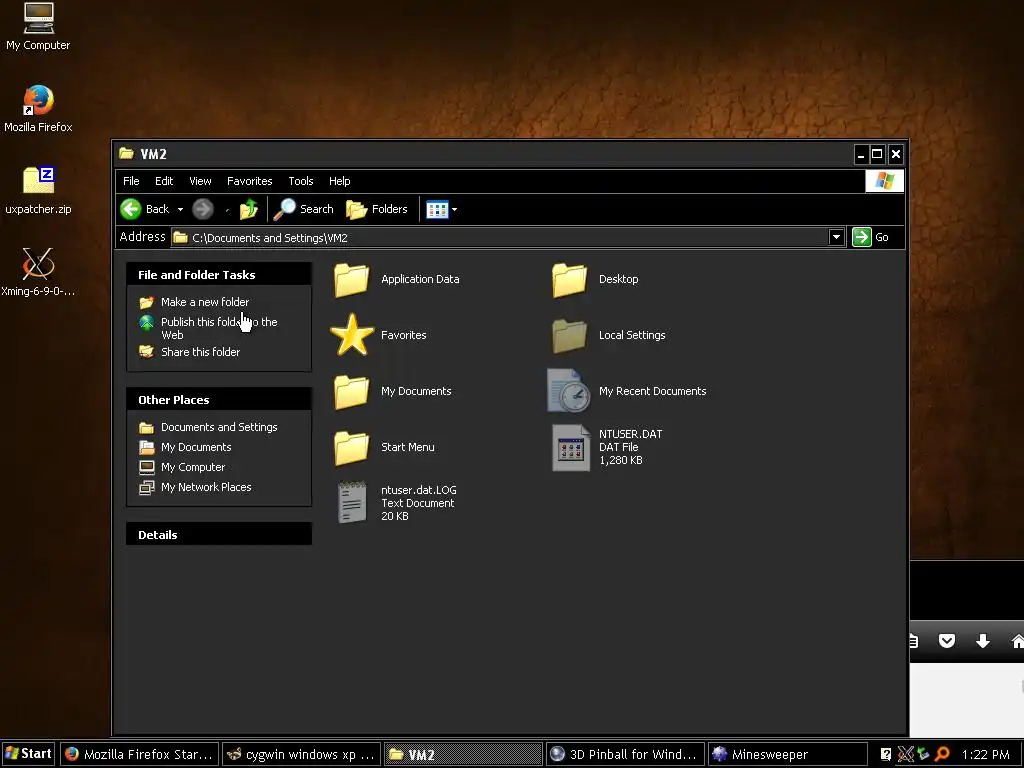Open the File menu

click(x=131, y=181)
